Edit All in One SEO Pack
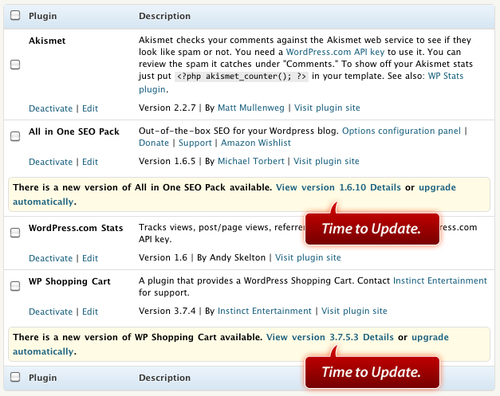Screen dimensions: 500x396 click(x=90, y=162)
